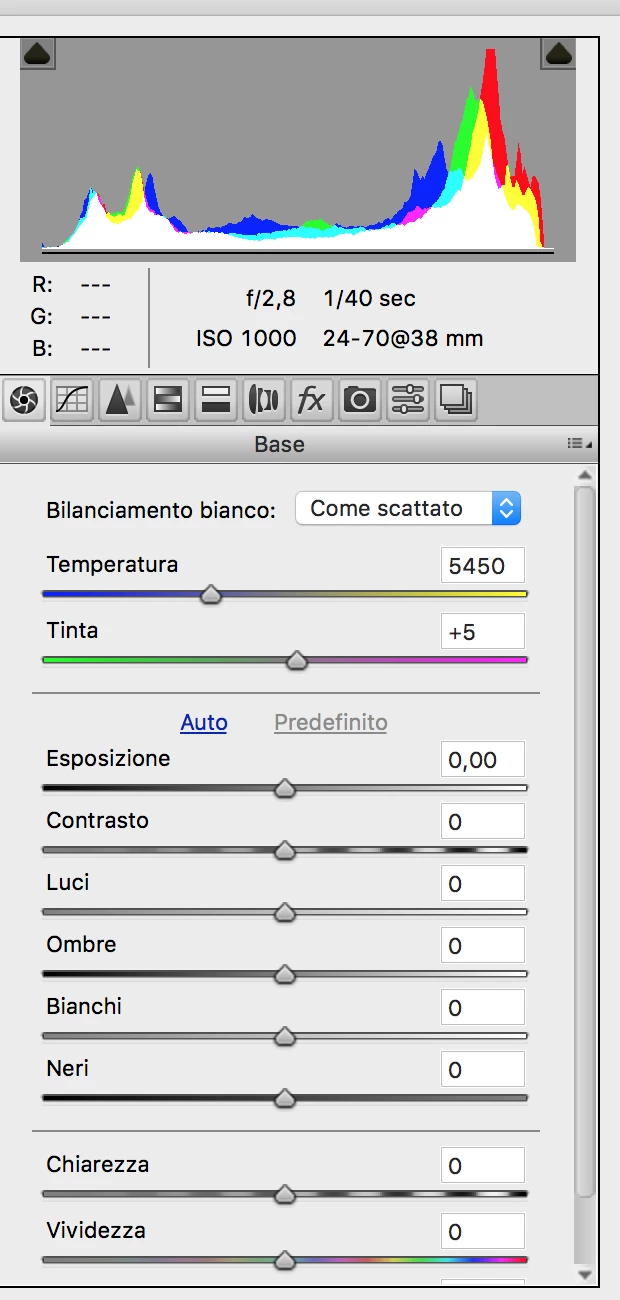Toggle the highlight clipping warning on histogram
Viewport: 620px width, 1300px height.
pyautogui.click(x=558, y=54)
